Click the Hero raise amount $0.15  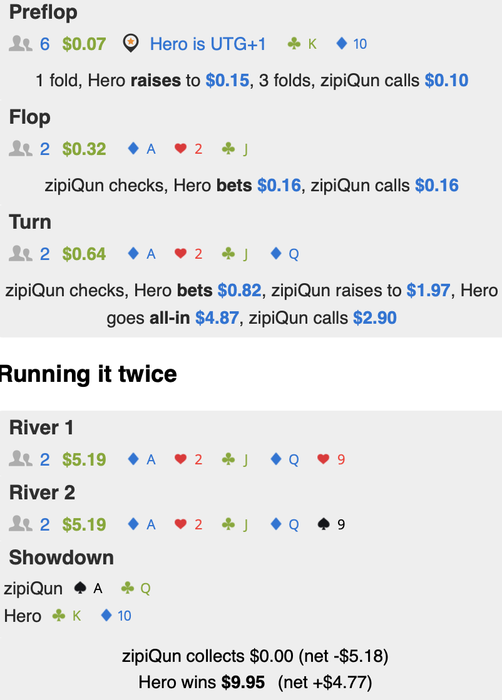tap(227, 80)
